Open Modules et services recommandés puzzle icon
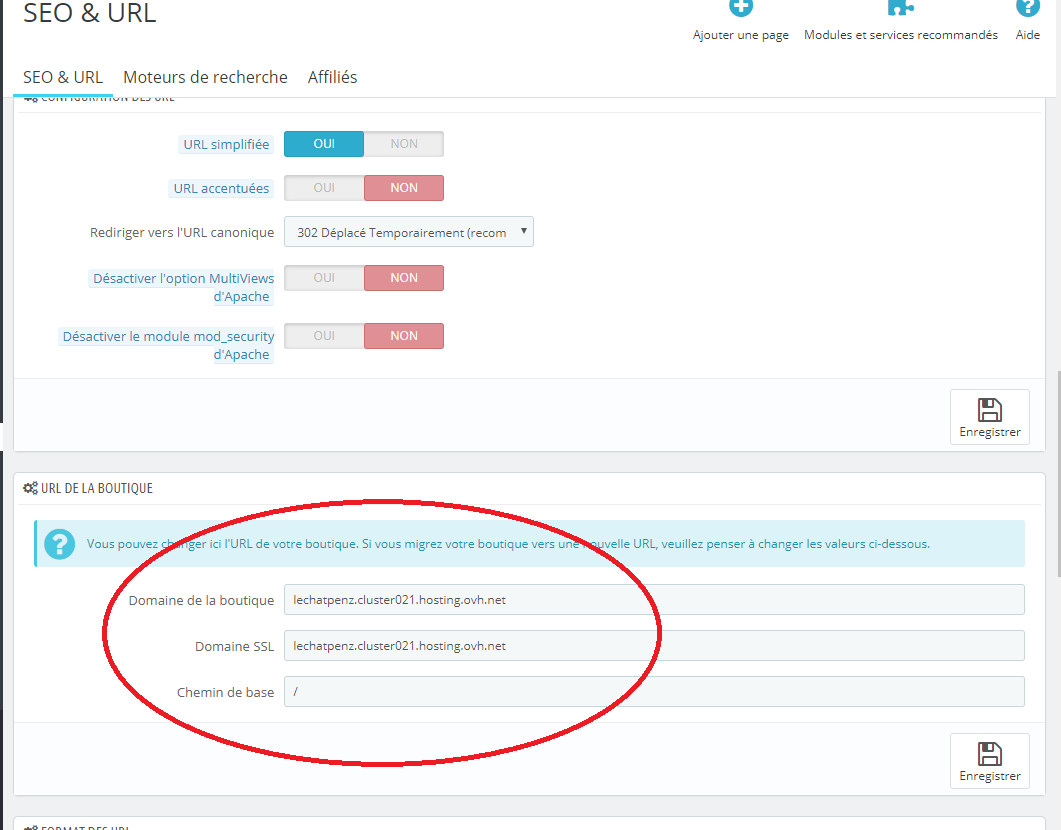1061x830 pixels. coord(901,7)
